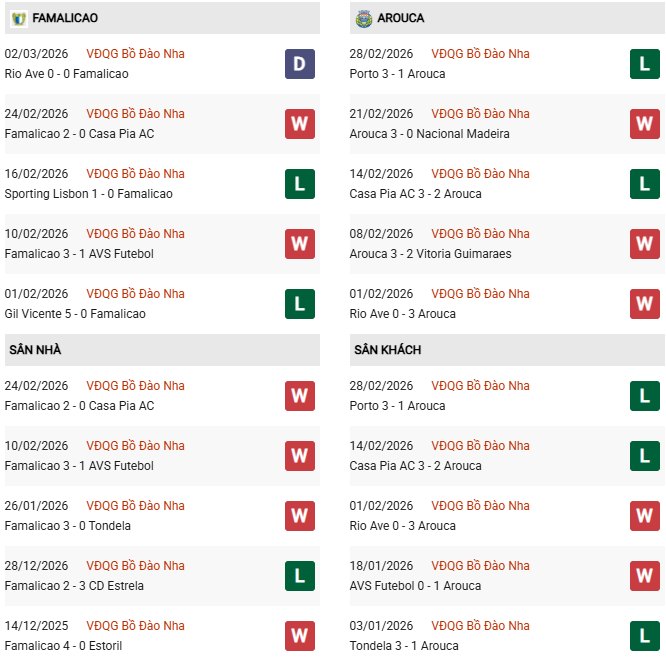The image size is (666, 660).
Task: Open the AROUCA header tab
Action: point(402,18)
